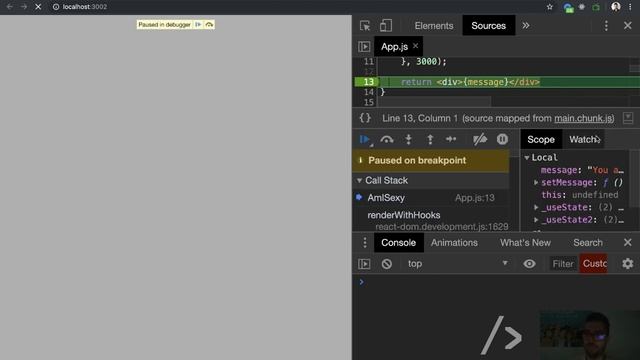640x360 pixels.
Task: Open the What's New drawer tab
Action: pos(525,242)
